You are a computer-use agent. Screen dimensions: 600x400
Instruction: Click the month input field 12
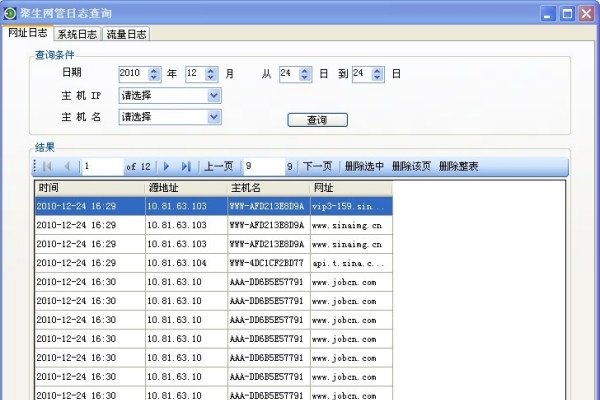pyautogui.click(x=196, y=74)
